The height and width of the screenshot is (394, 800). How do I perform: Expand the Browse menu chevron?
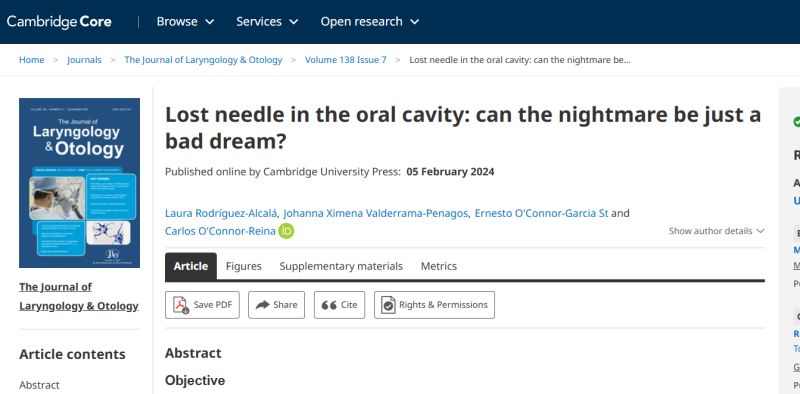point(210,22)
